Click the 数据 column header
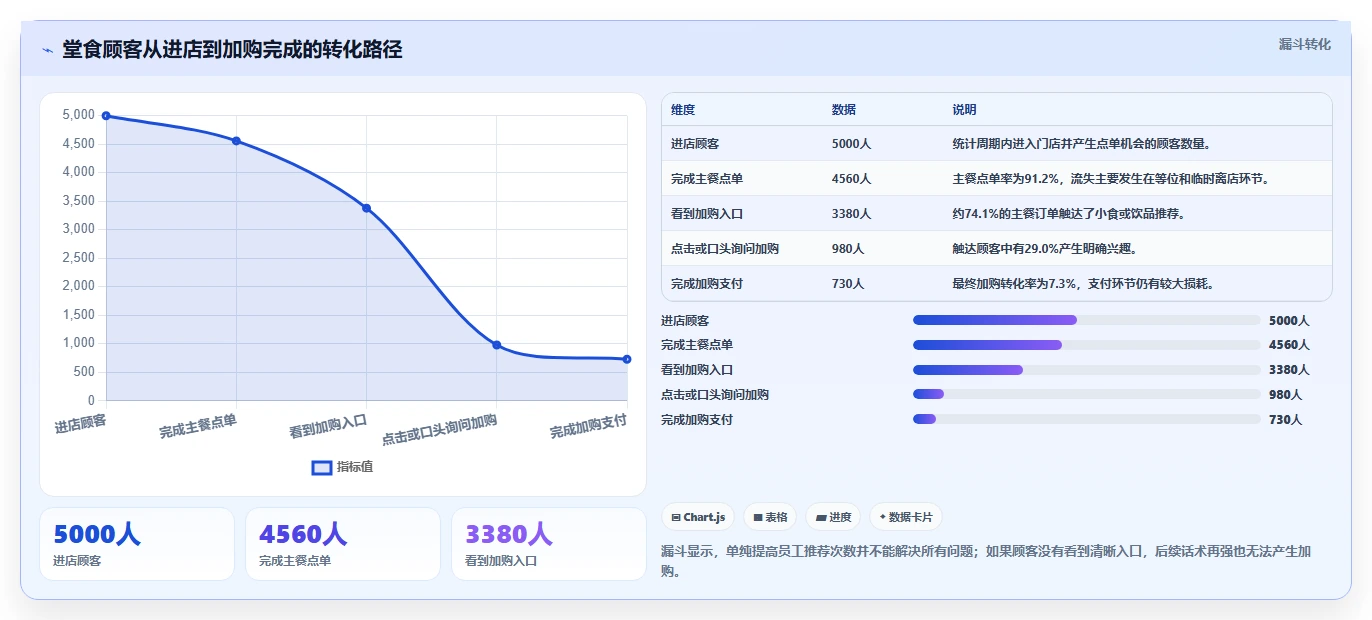Screen dimensions: 1372x620 click(x=844, y=110)
